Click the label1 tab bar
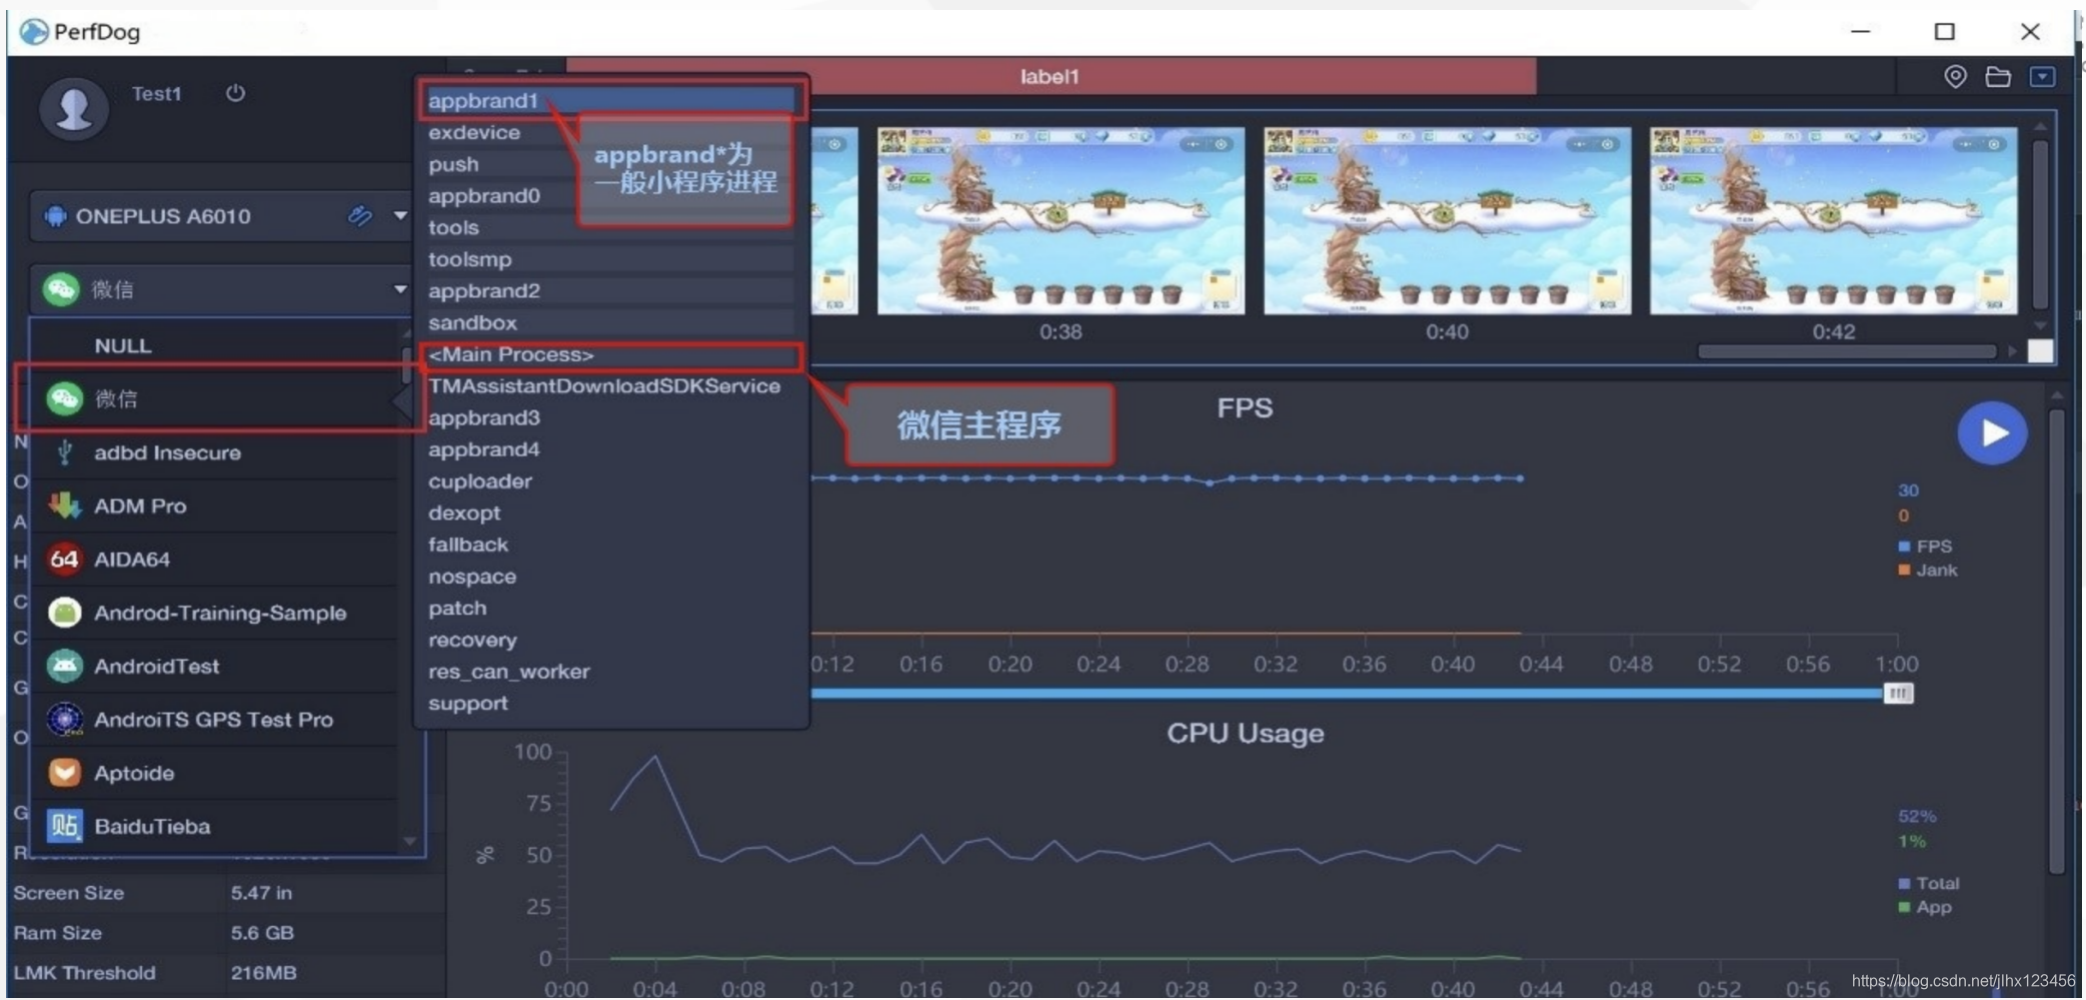Screen dimensions: 2086x1000 coord(1050,76)
